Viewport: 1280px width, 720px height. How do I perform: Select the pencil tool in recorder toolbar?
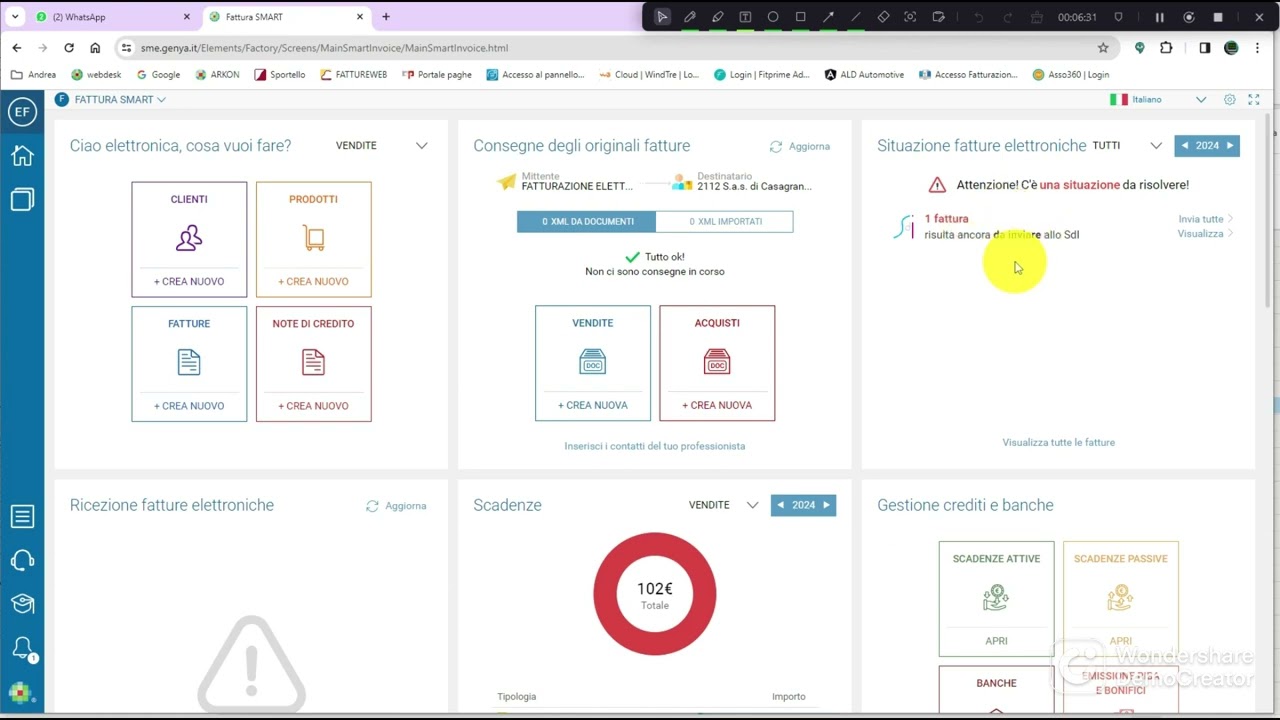[690, 17]
